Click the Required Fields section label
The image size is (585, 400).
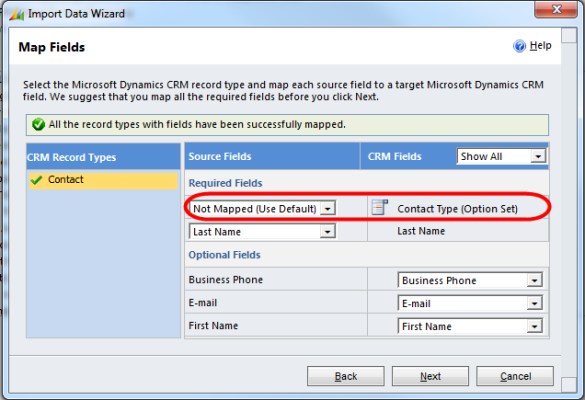pos(225,183)
